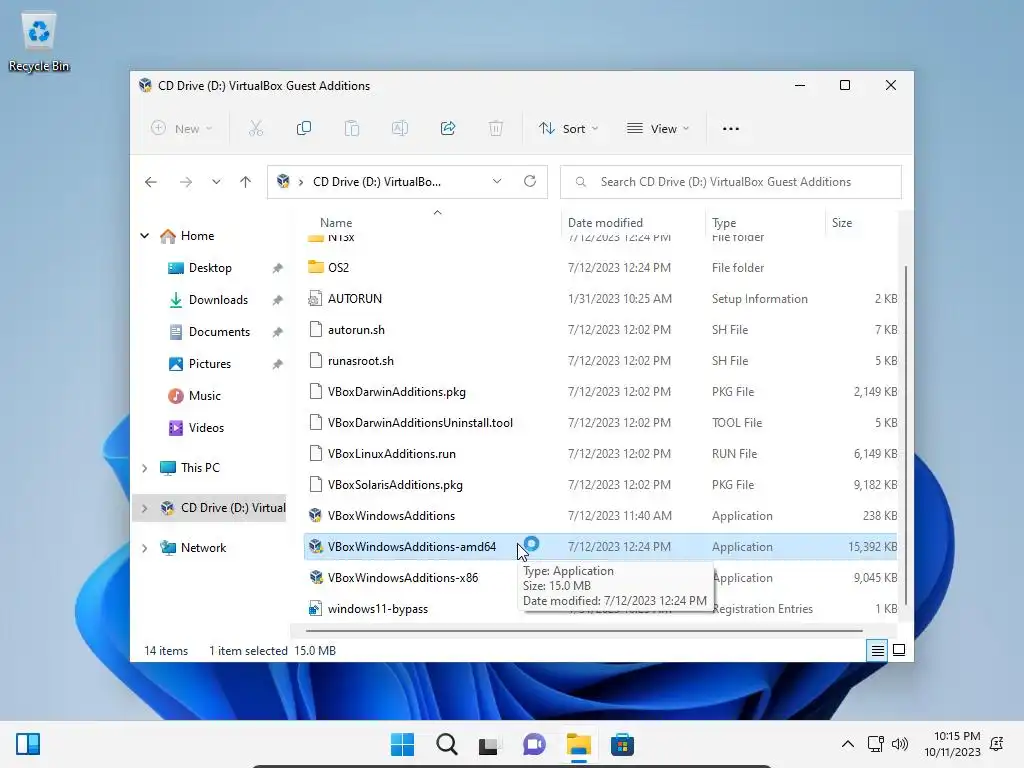Sort by Name column header
1024x768 pixels.
pos(336,223)
